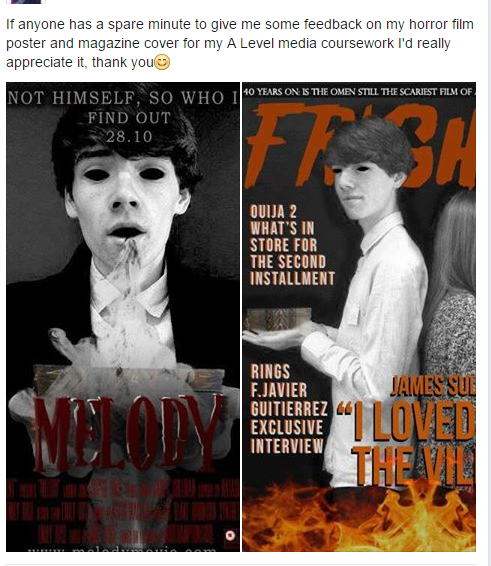Click the small red logo on Melody poster
Image resolution: width=491 pixels, height=566 pixels.
click(230, 535)
